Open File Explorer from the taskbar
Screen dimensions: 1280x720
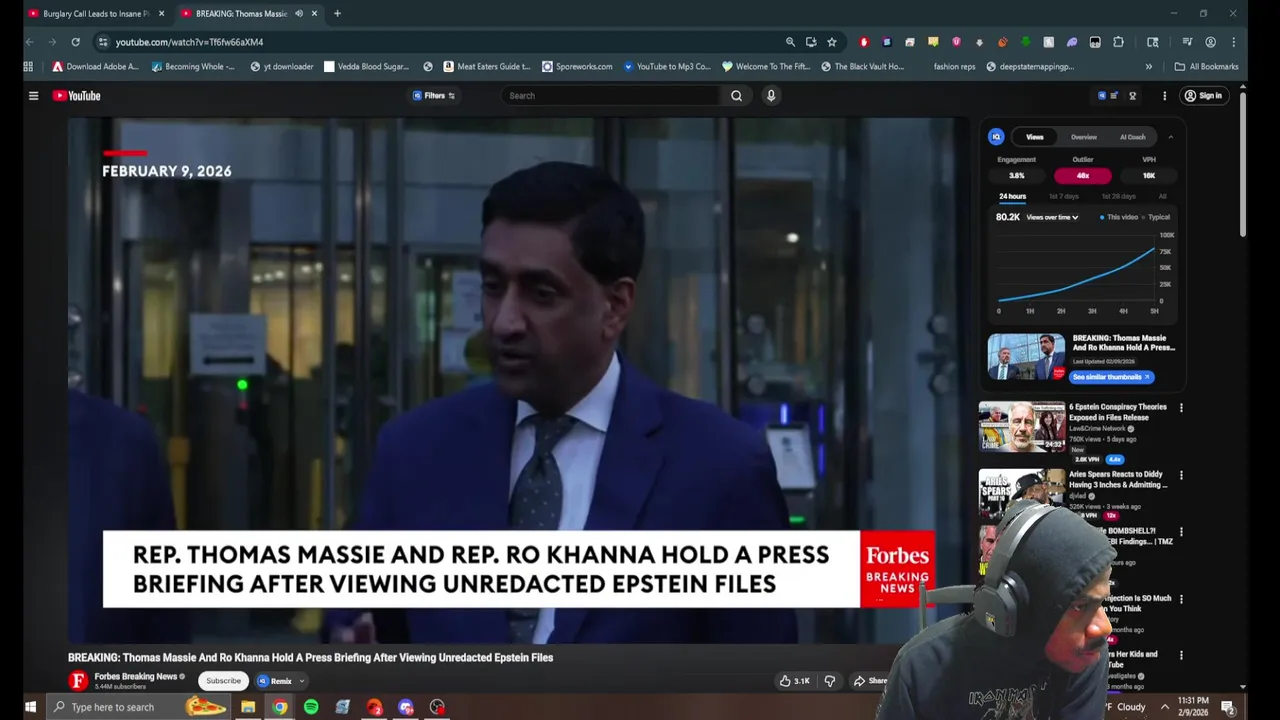248,707
